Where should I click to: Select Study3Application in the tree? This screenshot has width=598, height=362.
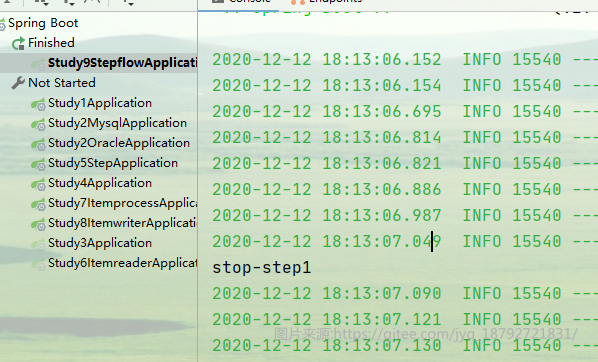point(100,243)
